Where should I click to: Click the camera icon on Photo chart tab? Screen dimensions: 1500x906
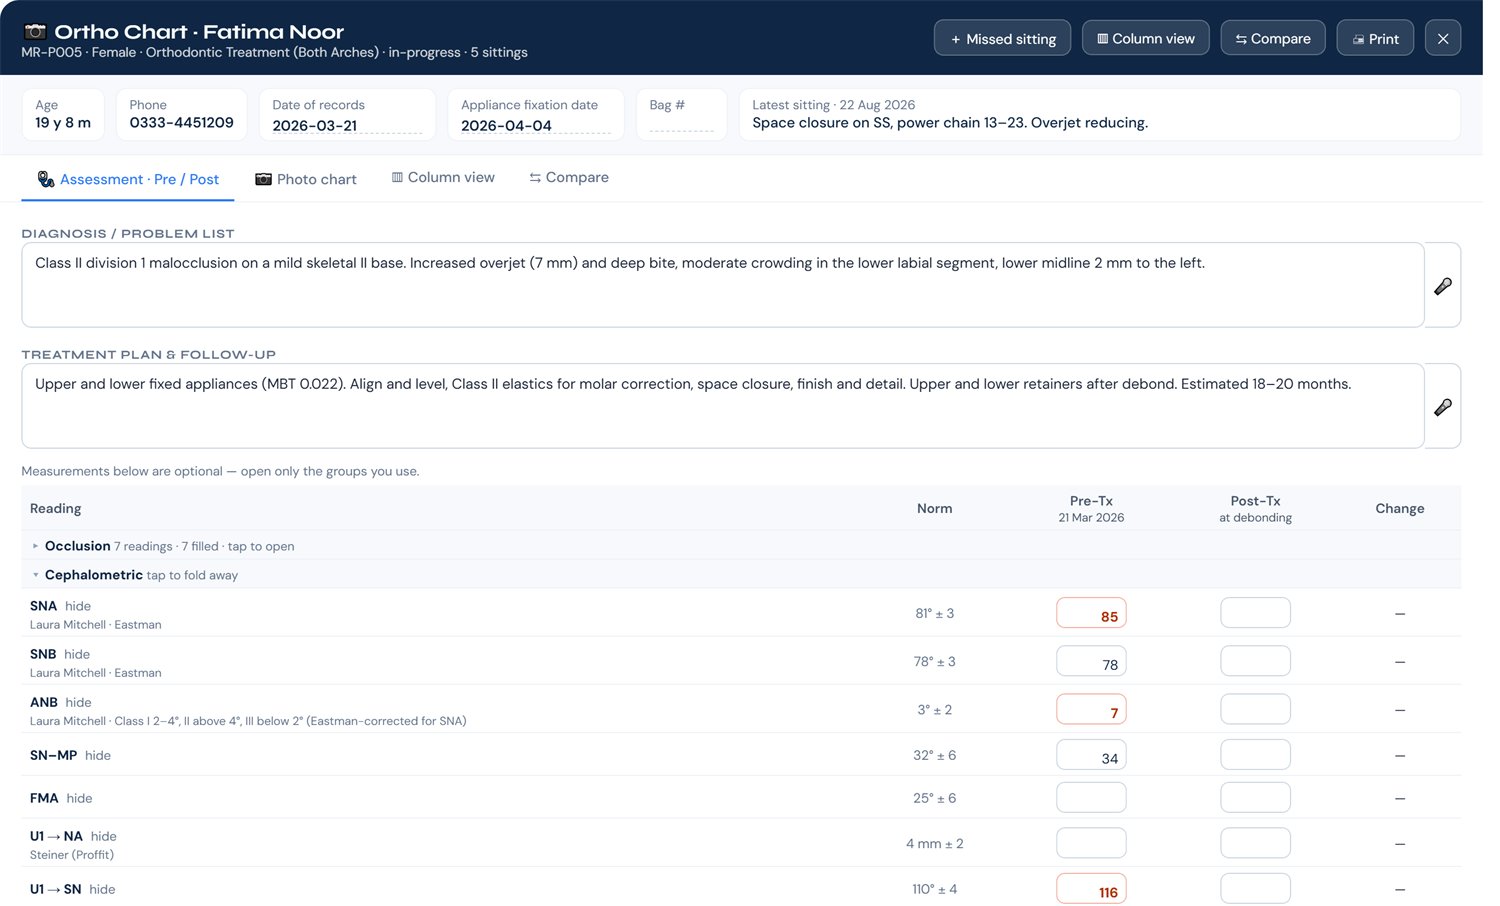[x=263, y=179]
